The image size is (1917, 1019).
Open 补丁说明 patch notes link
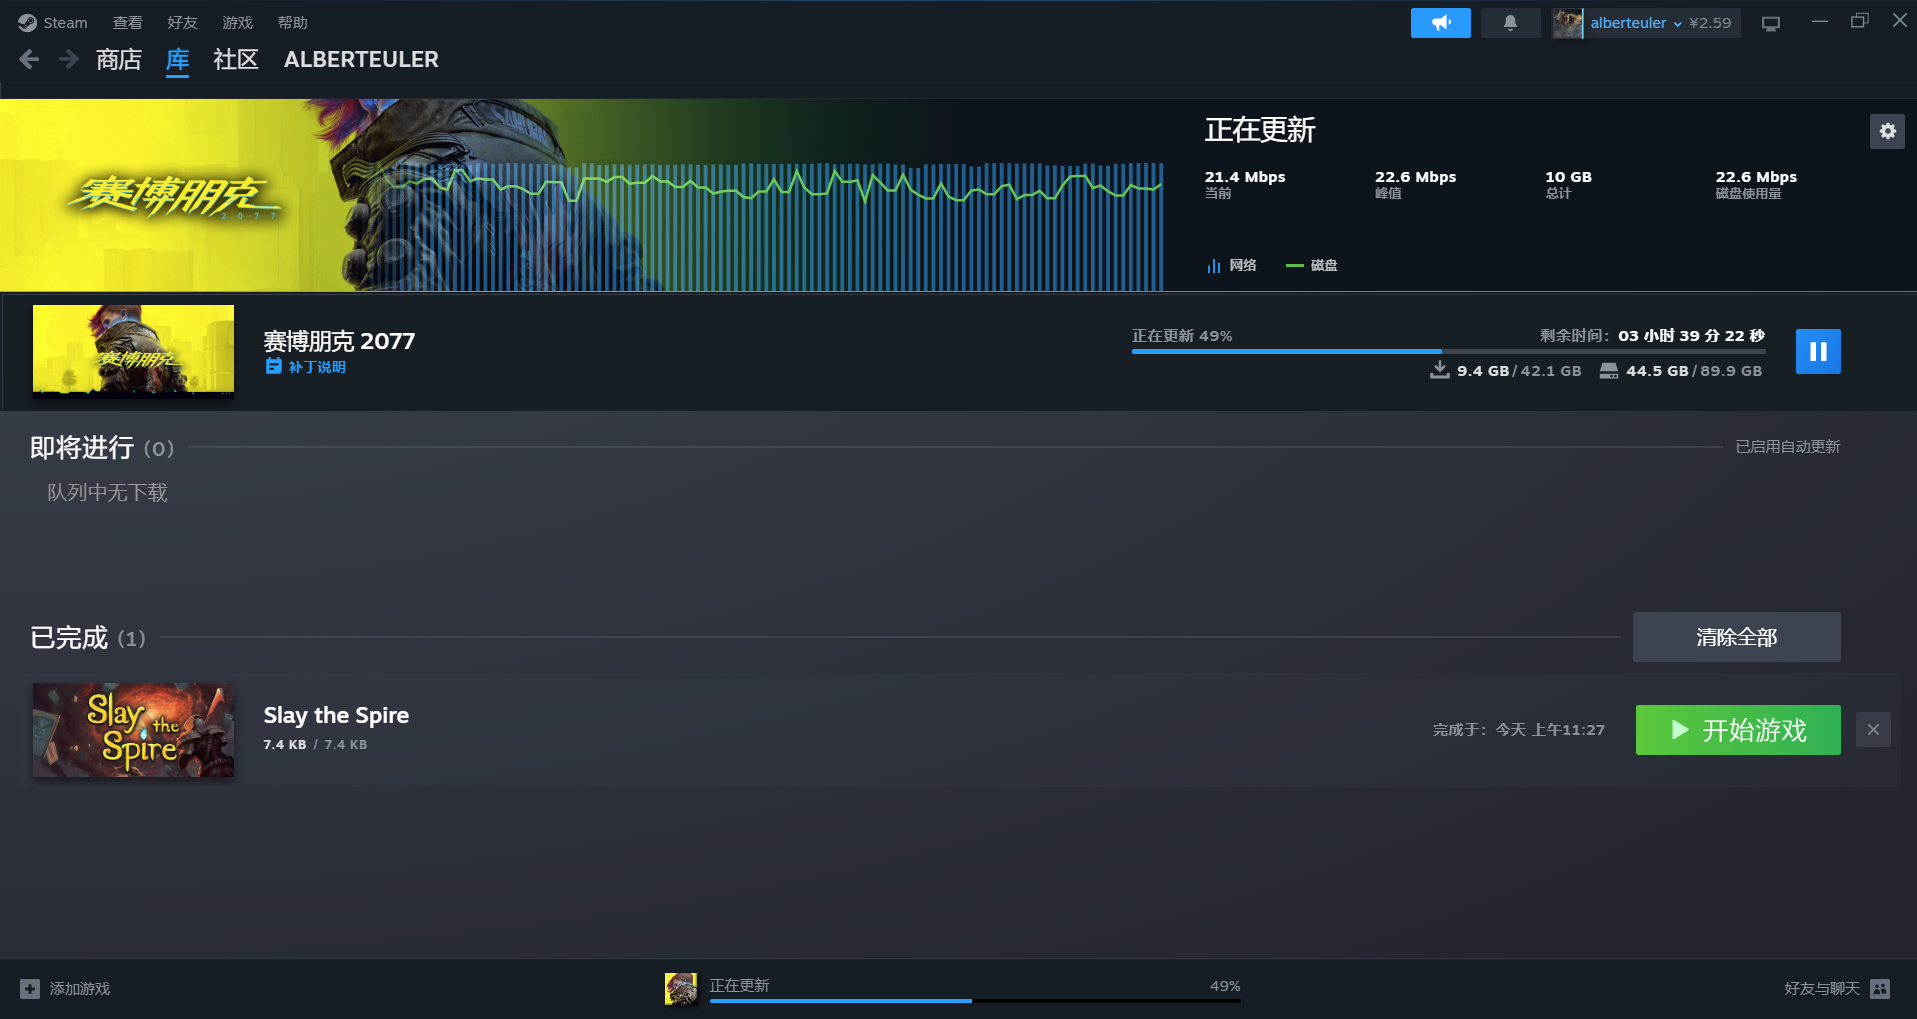317,367
